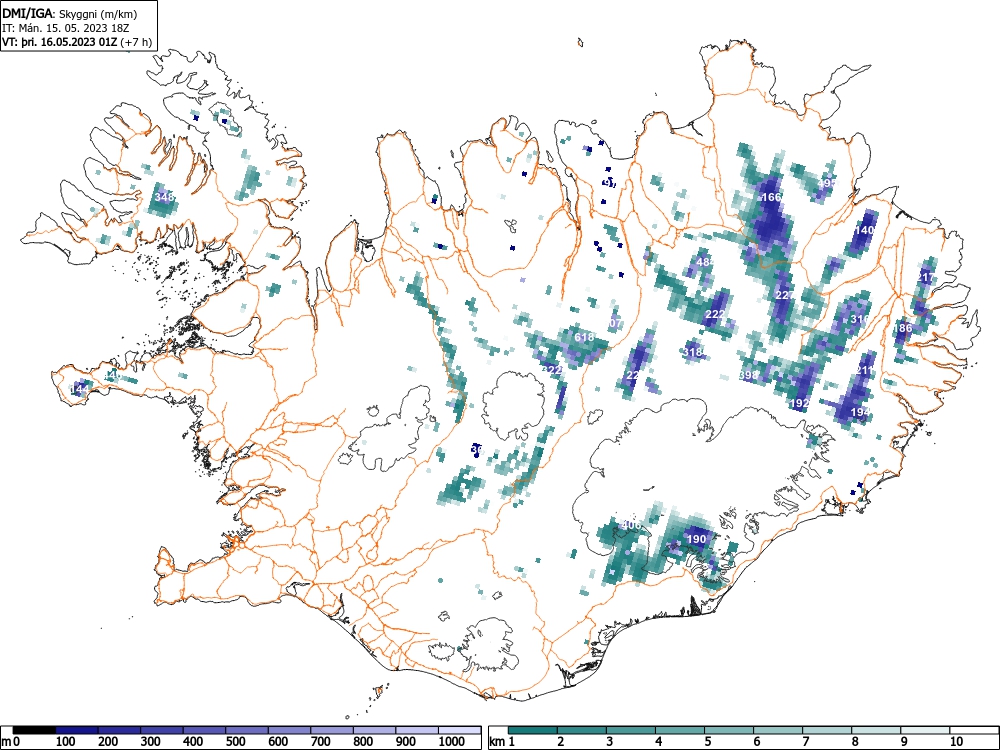
Task: Click the "140" visibility value on map
Action: [x=865, y=230]
